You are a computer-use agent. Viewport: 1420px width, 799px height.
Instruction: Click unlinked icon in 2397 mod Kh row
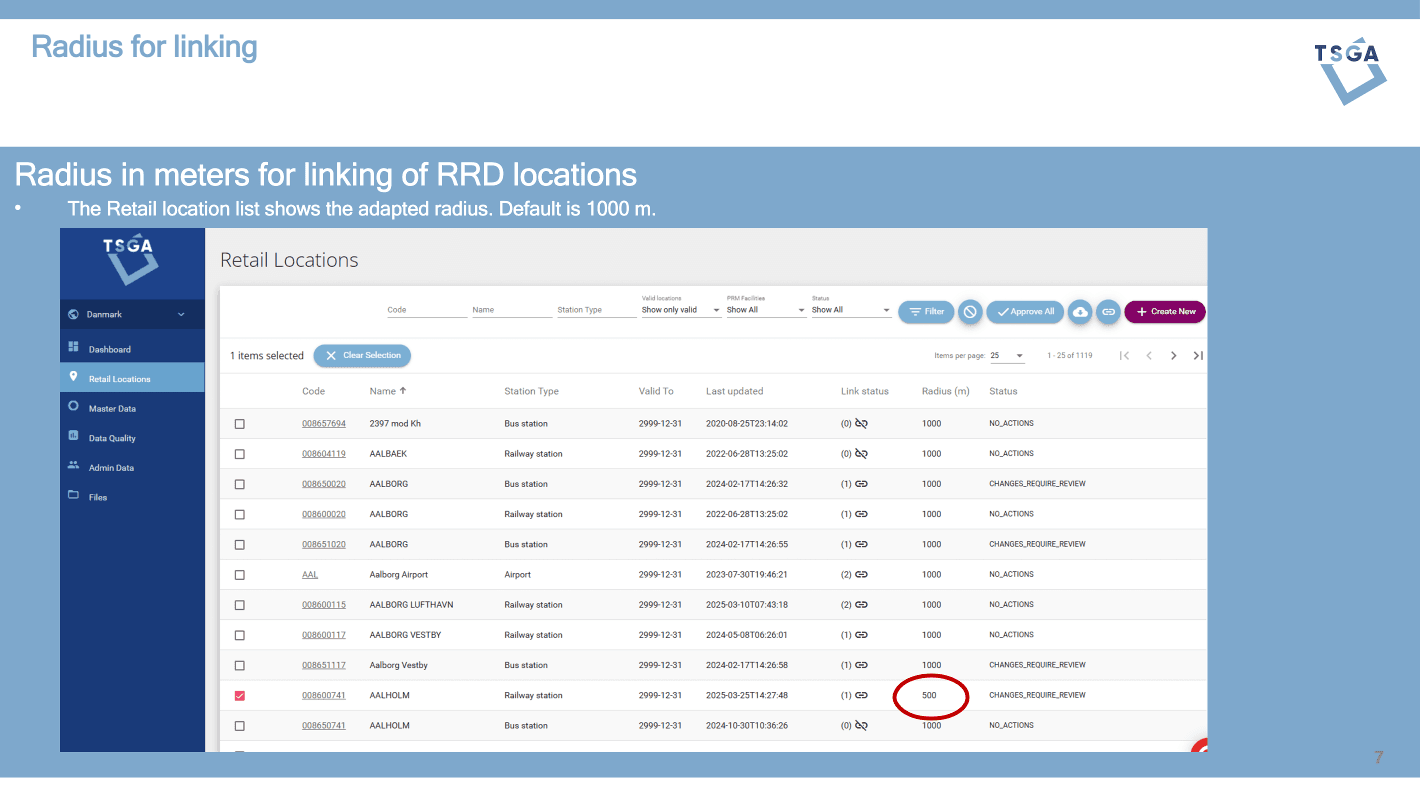tap(862, 424)
